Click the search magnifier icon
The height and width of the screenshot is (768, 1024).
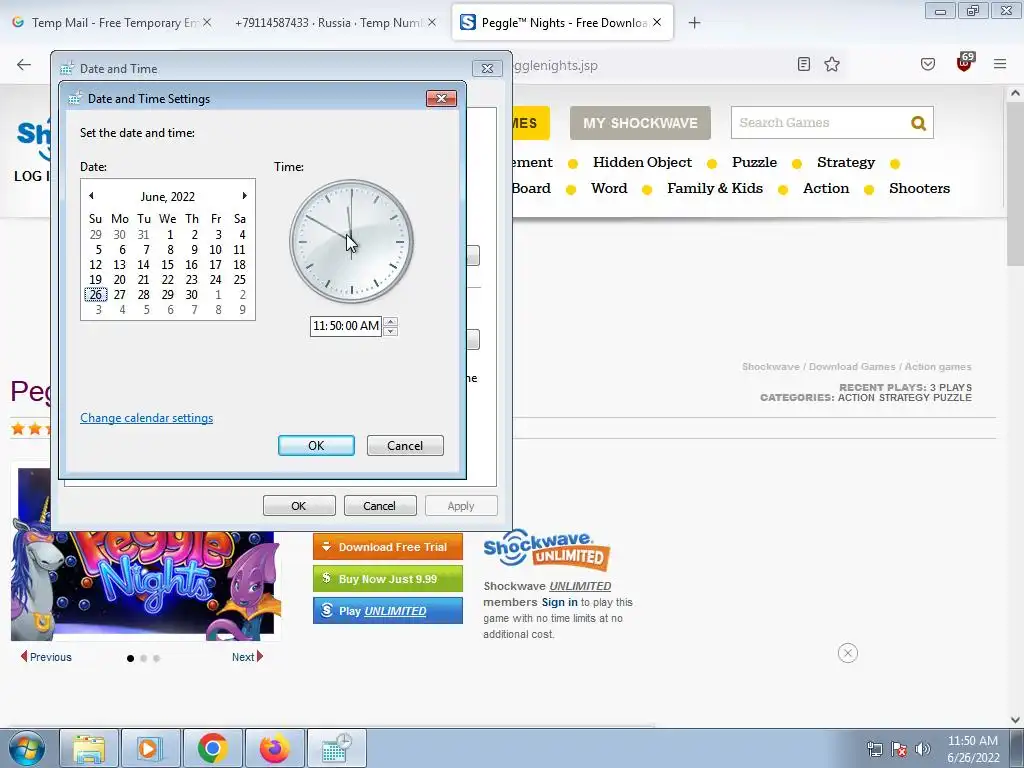918,123
